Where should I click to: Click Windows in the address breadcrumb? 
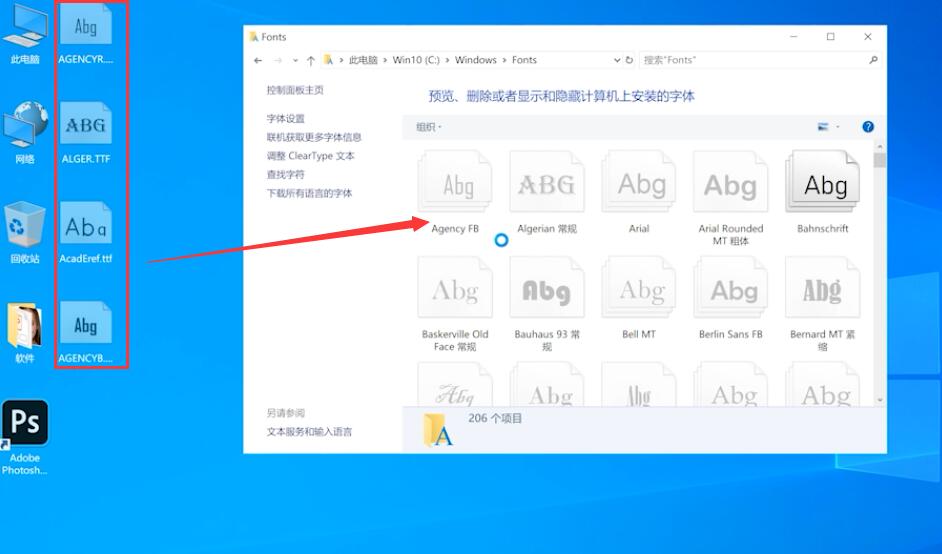[475, 60]
